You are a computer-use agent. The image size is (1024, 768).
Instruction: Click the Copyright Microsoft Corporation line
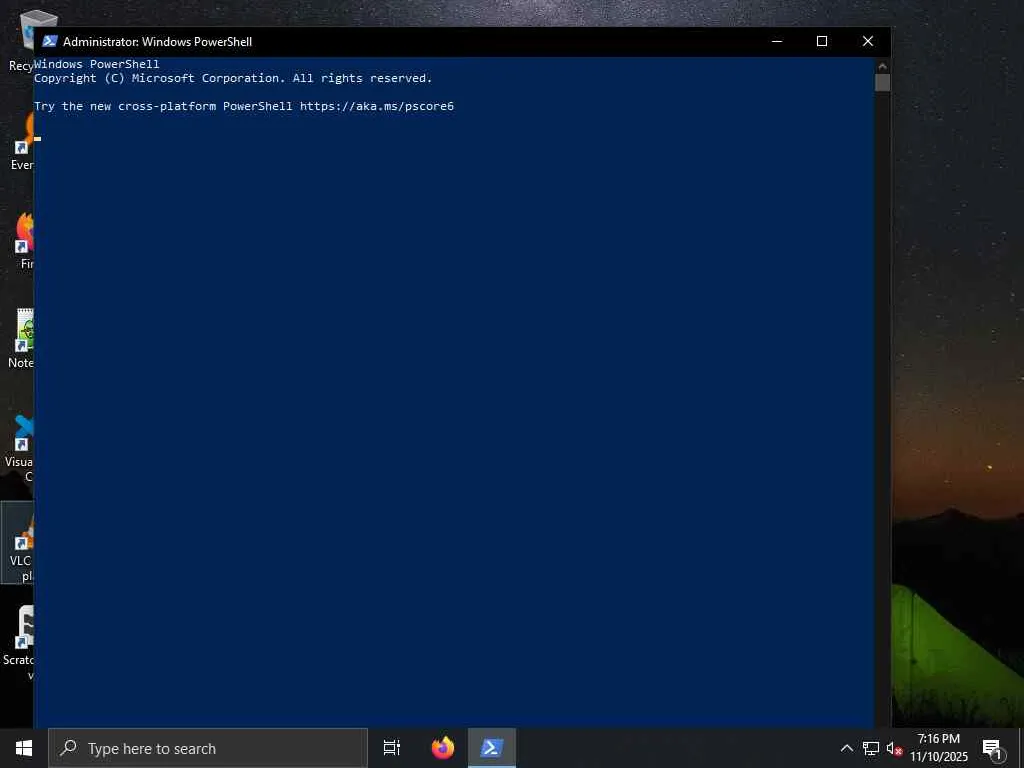pyautogui.click(x=233, y=78)
